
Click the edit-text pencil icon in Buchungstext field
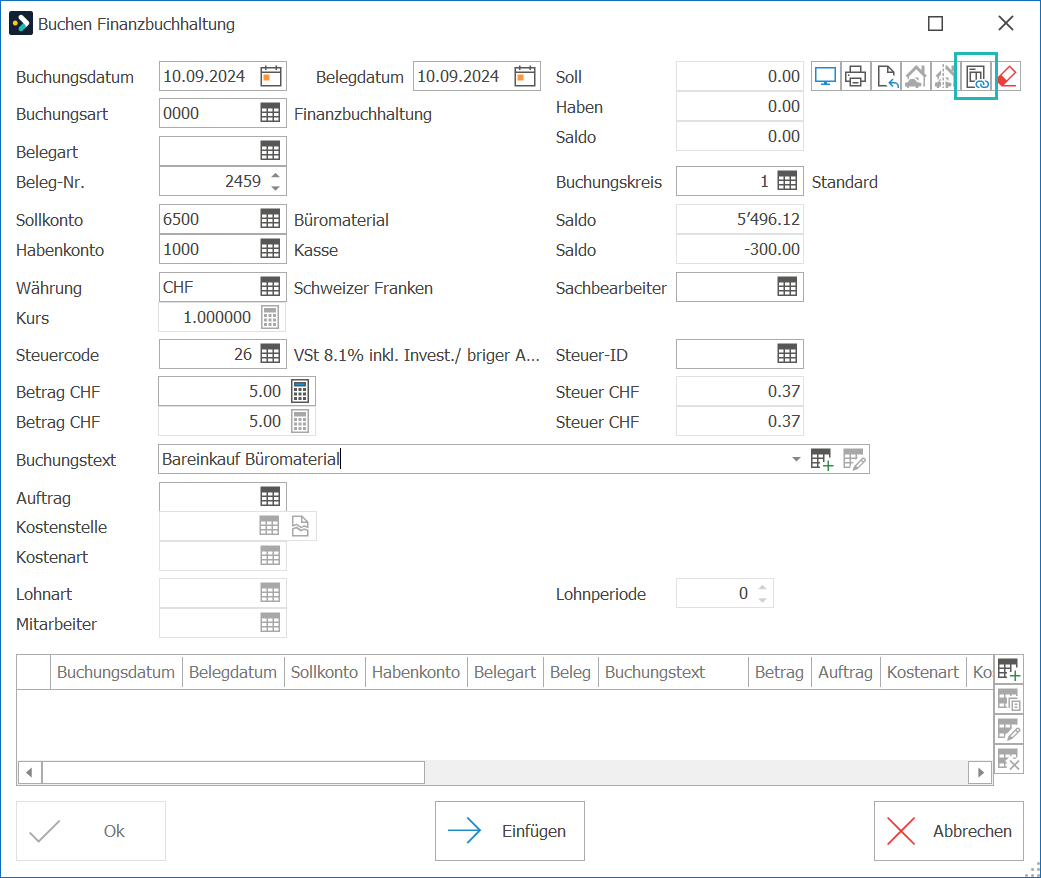coord(854,459)
